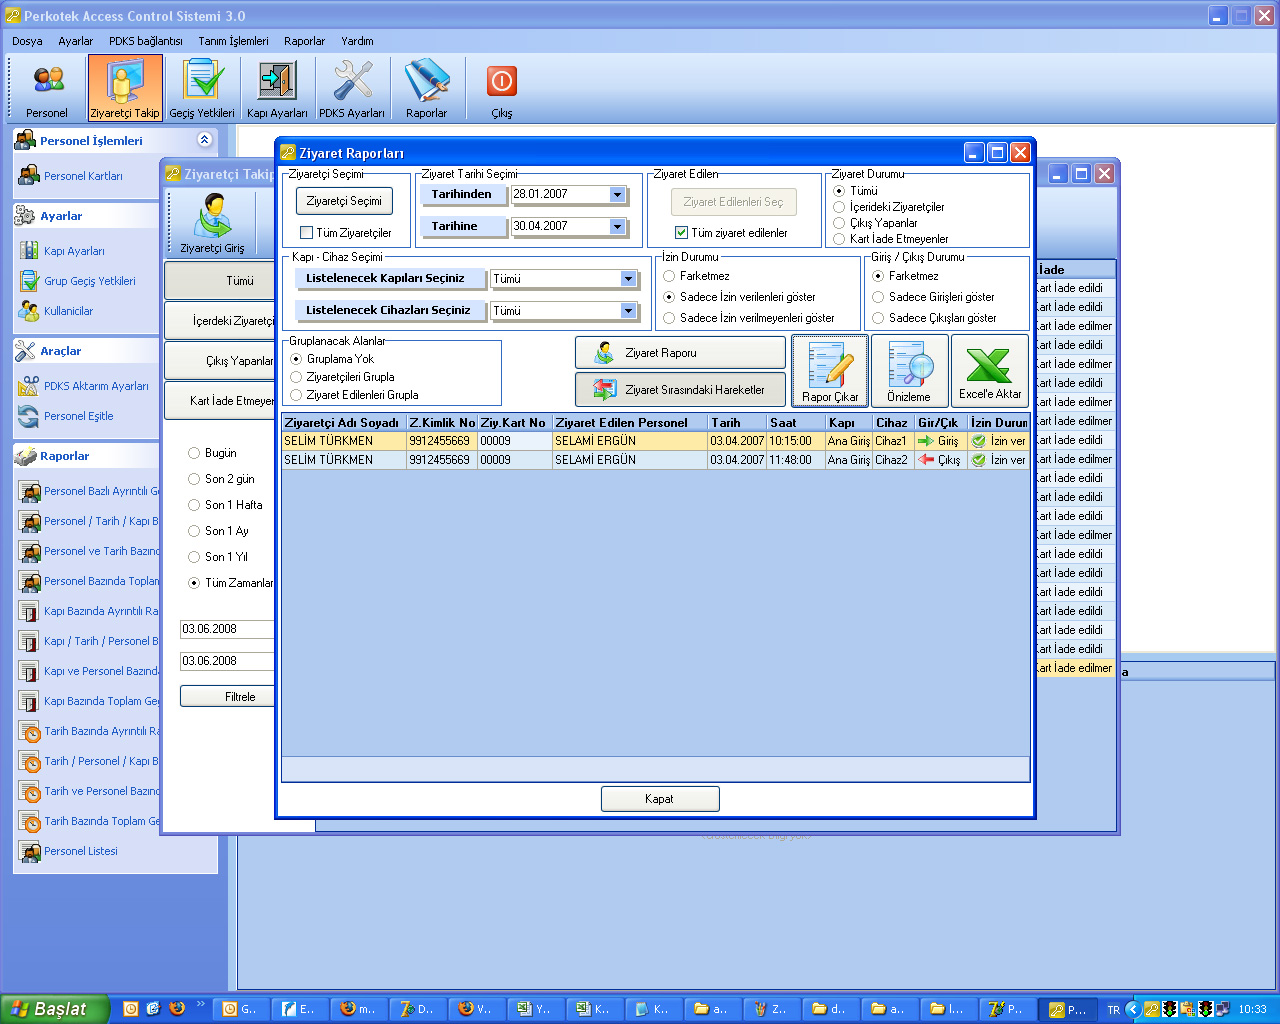Click the Raporlar toolbar icon
This screenshot has height=1024, width=1280.
pos(427,88)
